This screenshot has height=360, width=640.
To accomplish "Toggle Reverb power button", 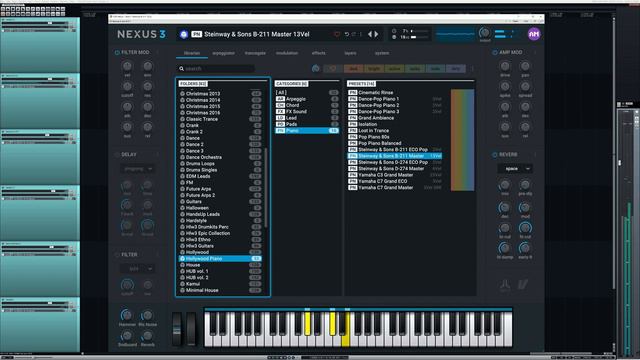I will pyautogui.click(x=495, y=155).
